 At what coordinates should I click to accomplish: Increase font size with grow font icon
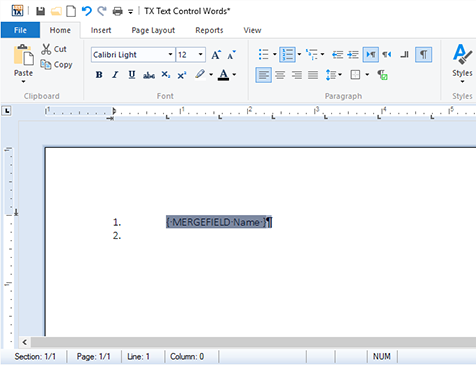point(216,55)
